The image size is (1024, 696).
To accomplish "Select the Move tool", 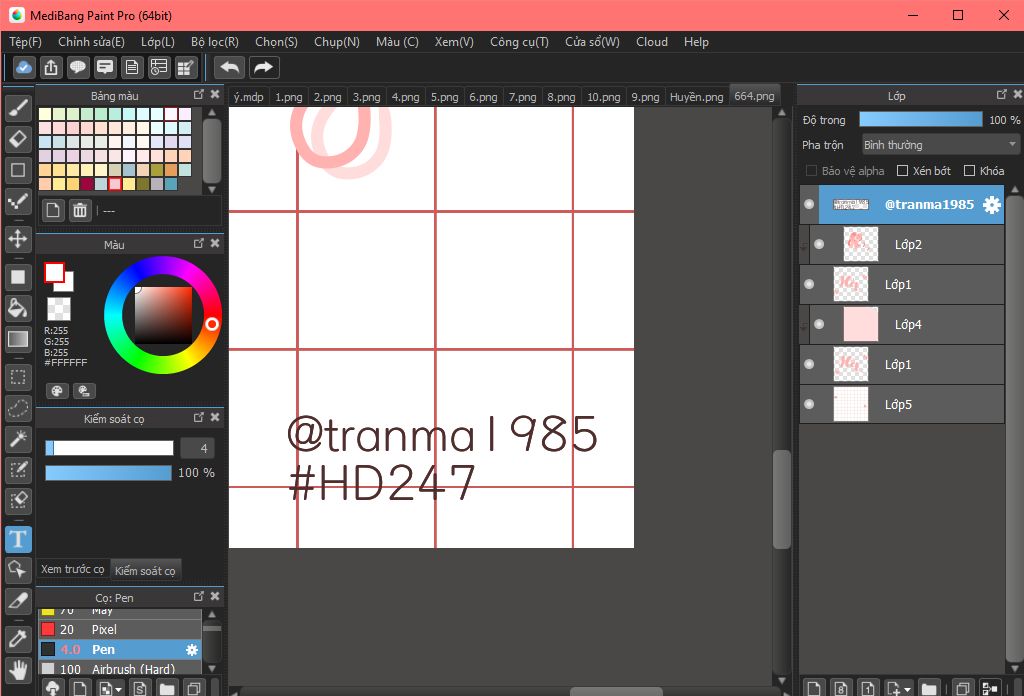I will click(x=18, y=238).
